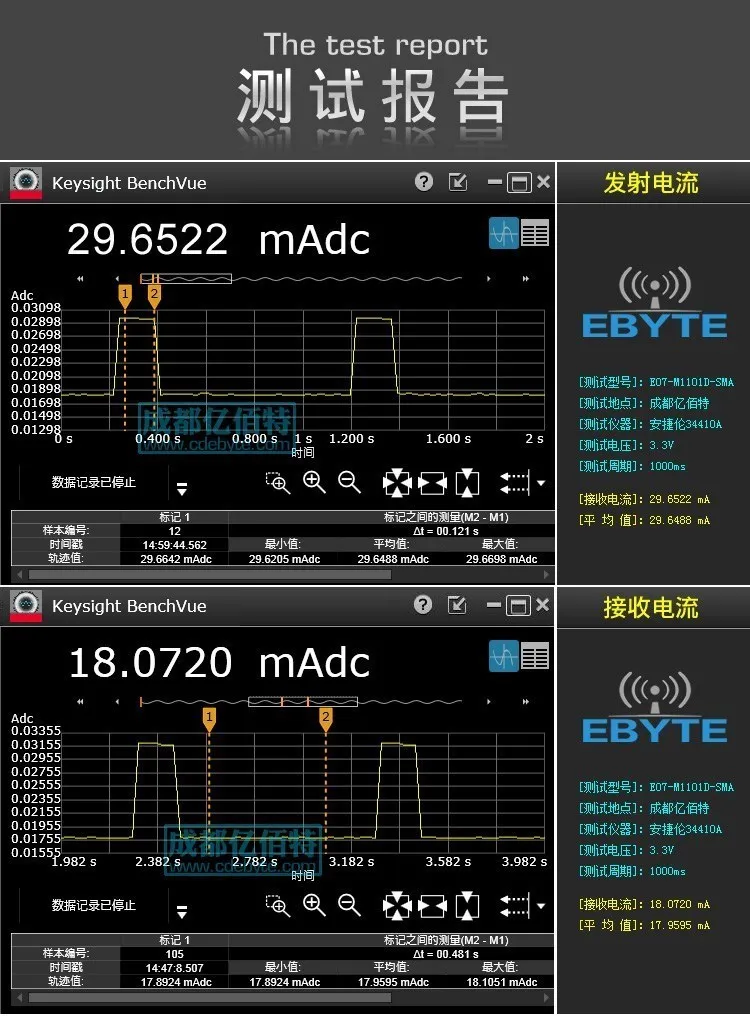Jump to start of lower trace overview
The width and height of the screenshot is (750, 1016).
(80, 702)
